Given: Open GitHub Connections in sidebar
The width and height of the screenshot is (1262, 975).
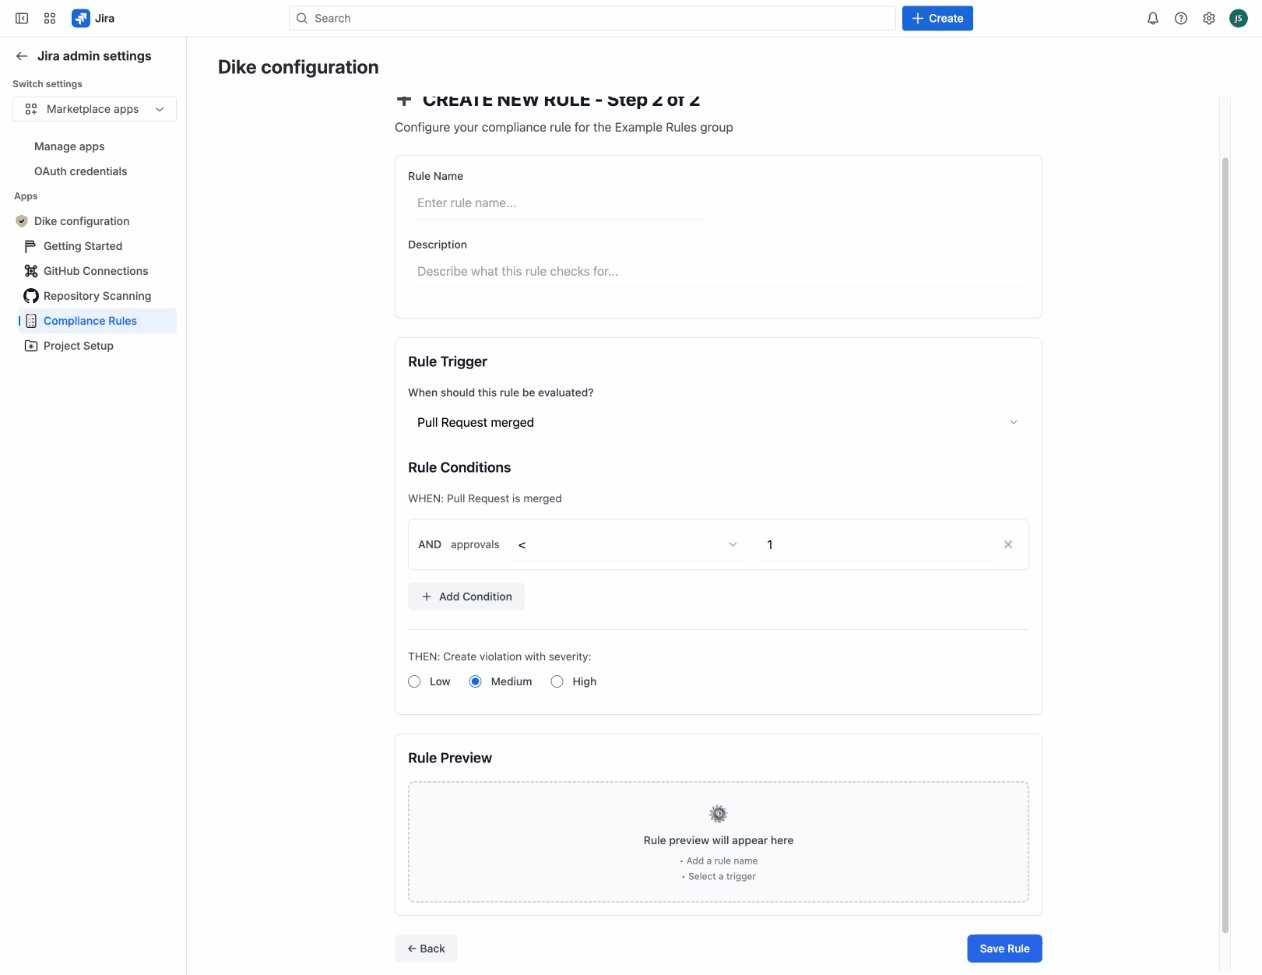Looking at the screenshot, I should pos(95,271).
